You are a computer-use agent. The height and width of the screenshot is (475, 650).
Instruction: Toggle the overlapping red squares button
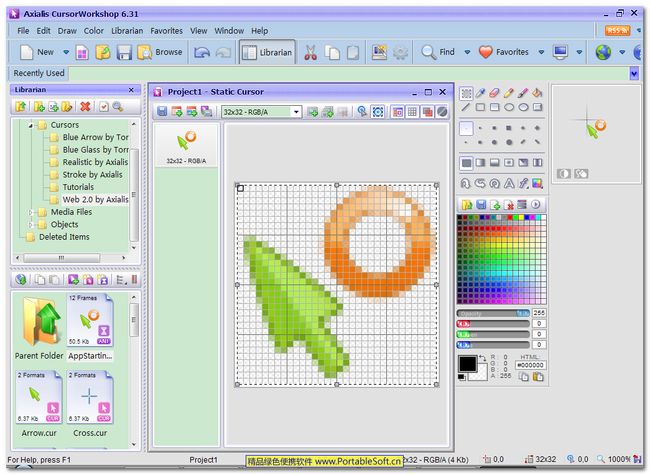pos(427,111)
